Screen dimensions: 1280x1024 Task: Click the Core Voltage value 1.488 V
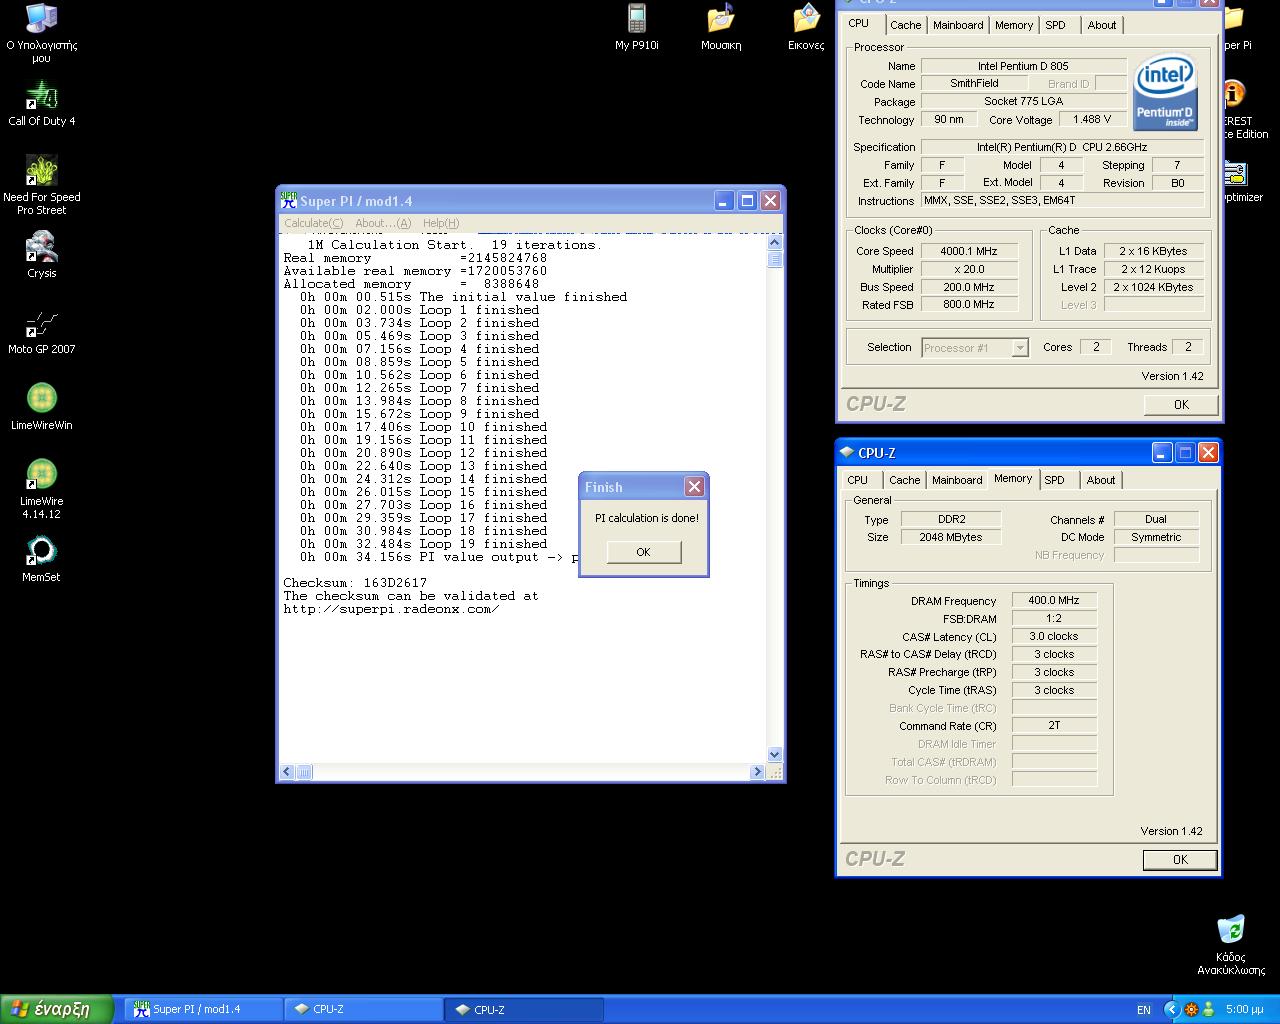[x=1092, y=119]
